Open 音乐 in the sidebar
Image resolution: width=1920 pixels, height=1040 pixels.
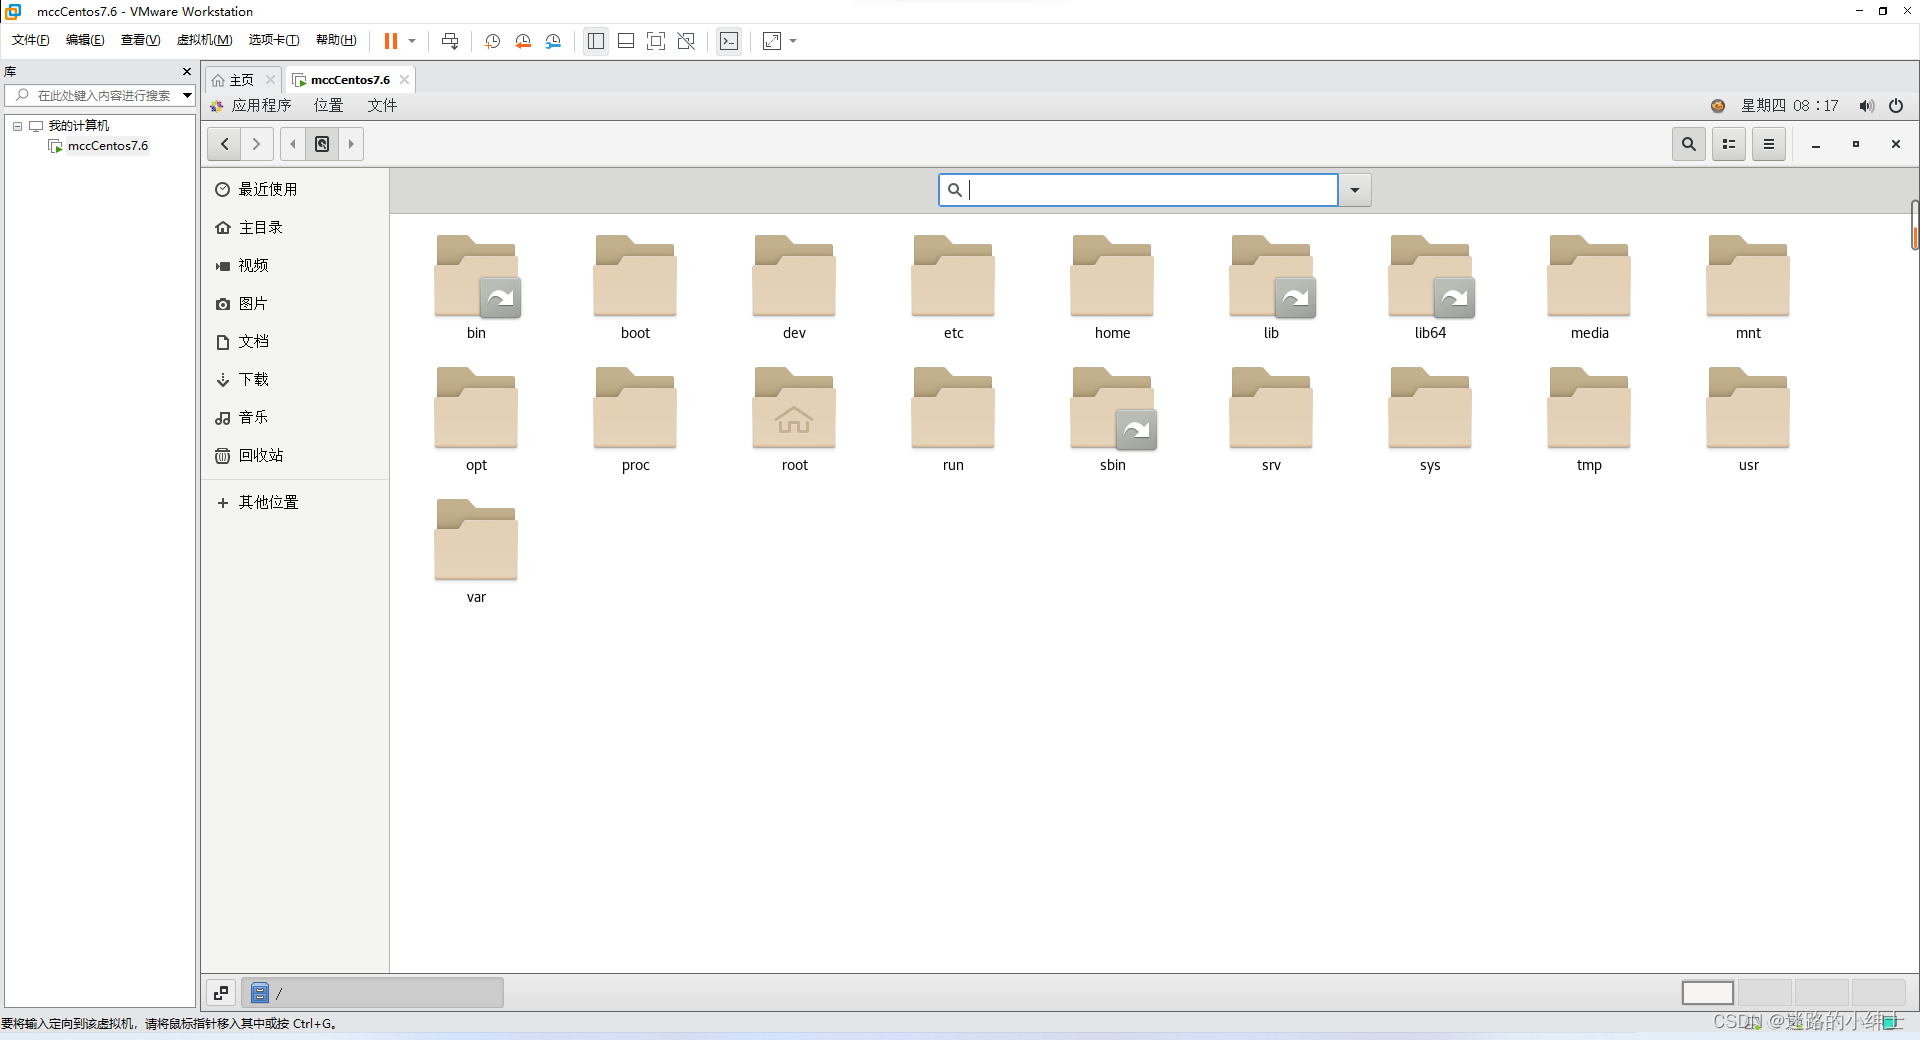pyautogui.click(x=295, y=417)
